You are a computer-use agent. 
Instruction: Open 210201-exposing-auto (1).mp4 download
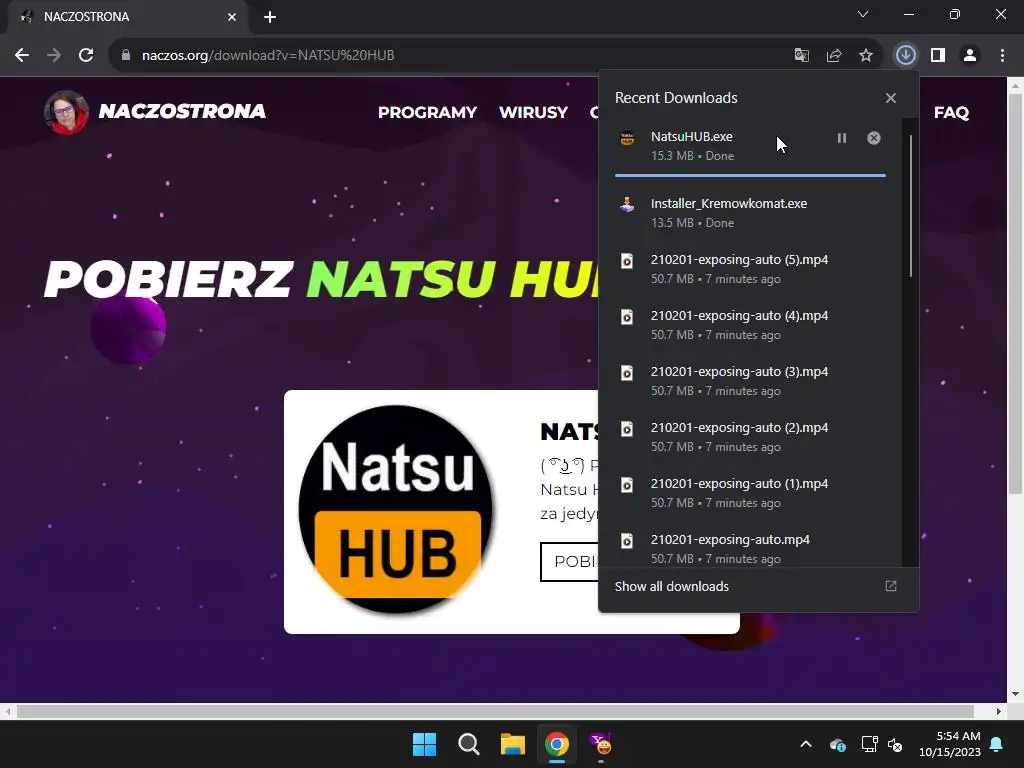tap(750, 493)
